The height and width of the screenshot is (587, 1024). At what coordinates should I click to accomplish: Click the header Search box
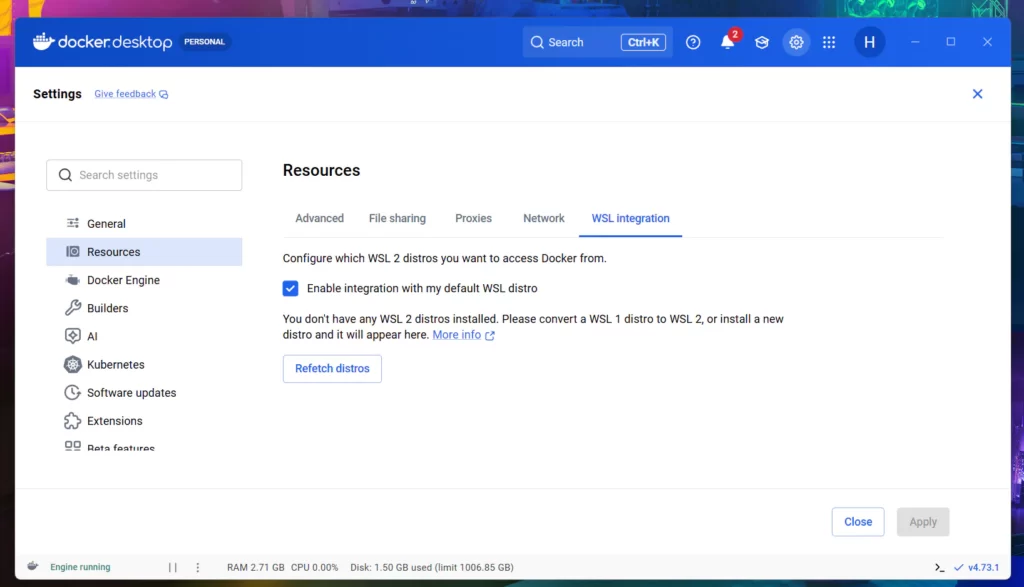pyautogui.click(x=597, y=42)
